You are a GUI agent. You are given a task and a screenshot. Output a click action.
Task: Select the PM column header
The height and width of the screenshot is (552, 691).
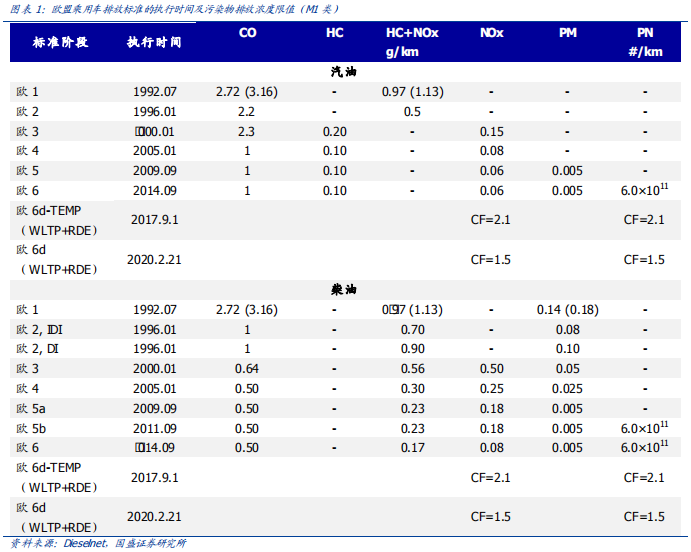(567, 33)
